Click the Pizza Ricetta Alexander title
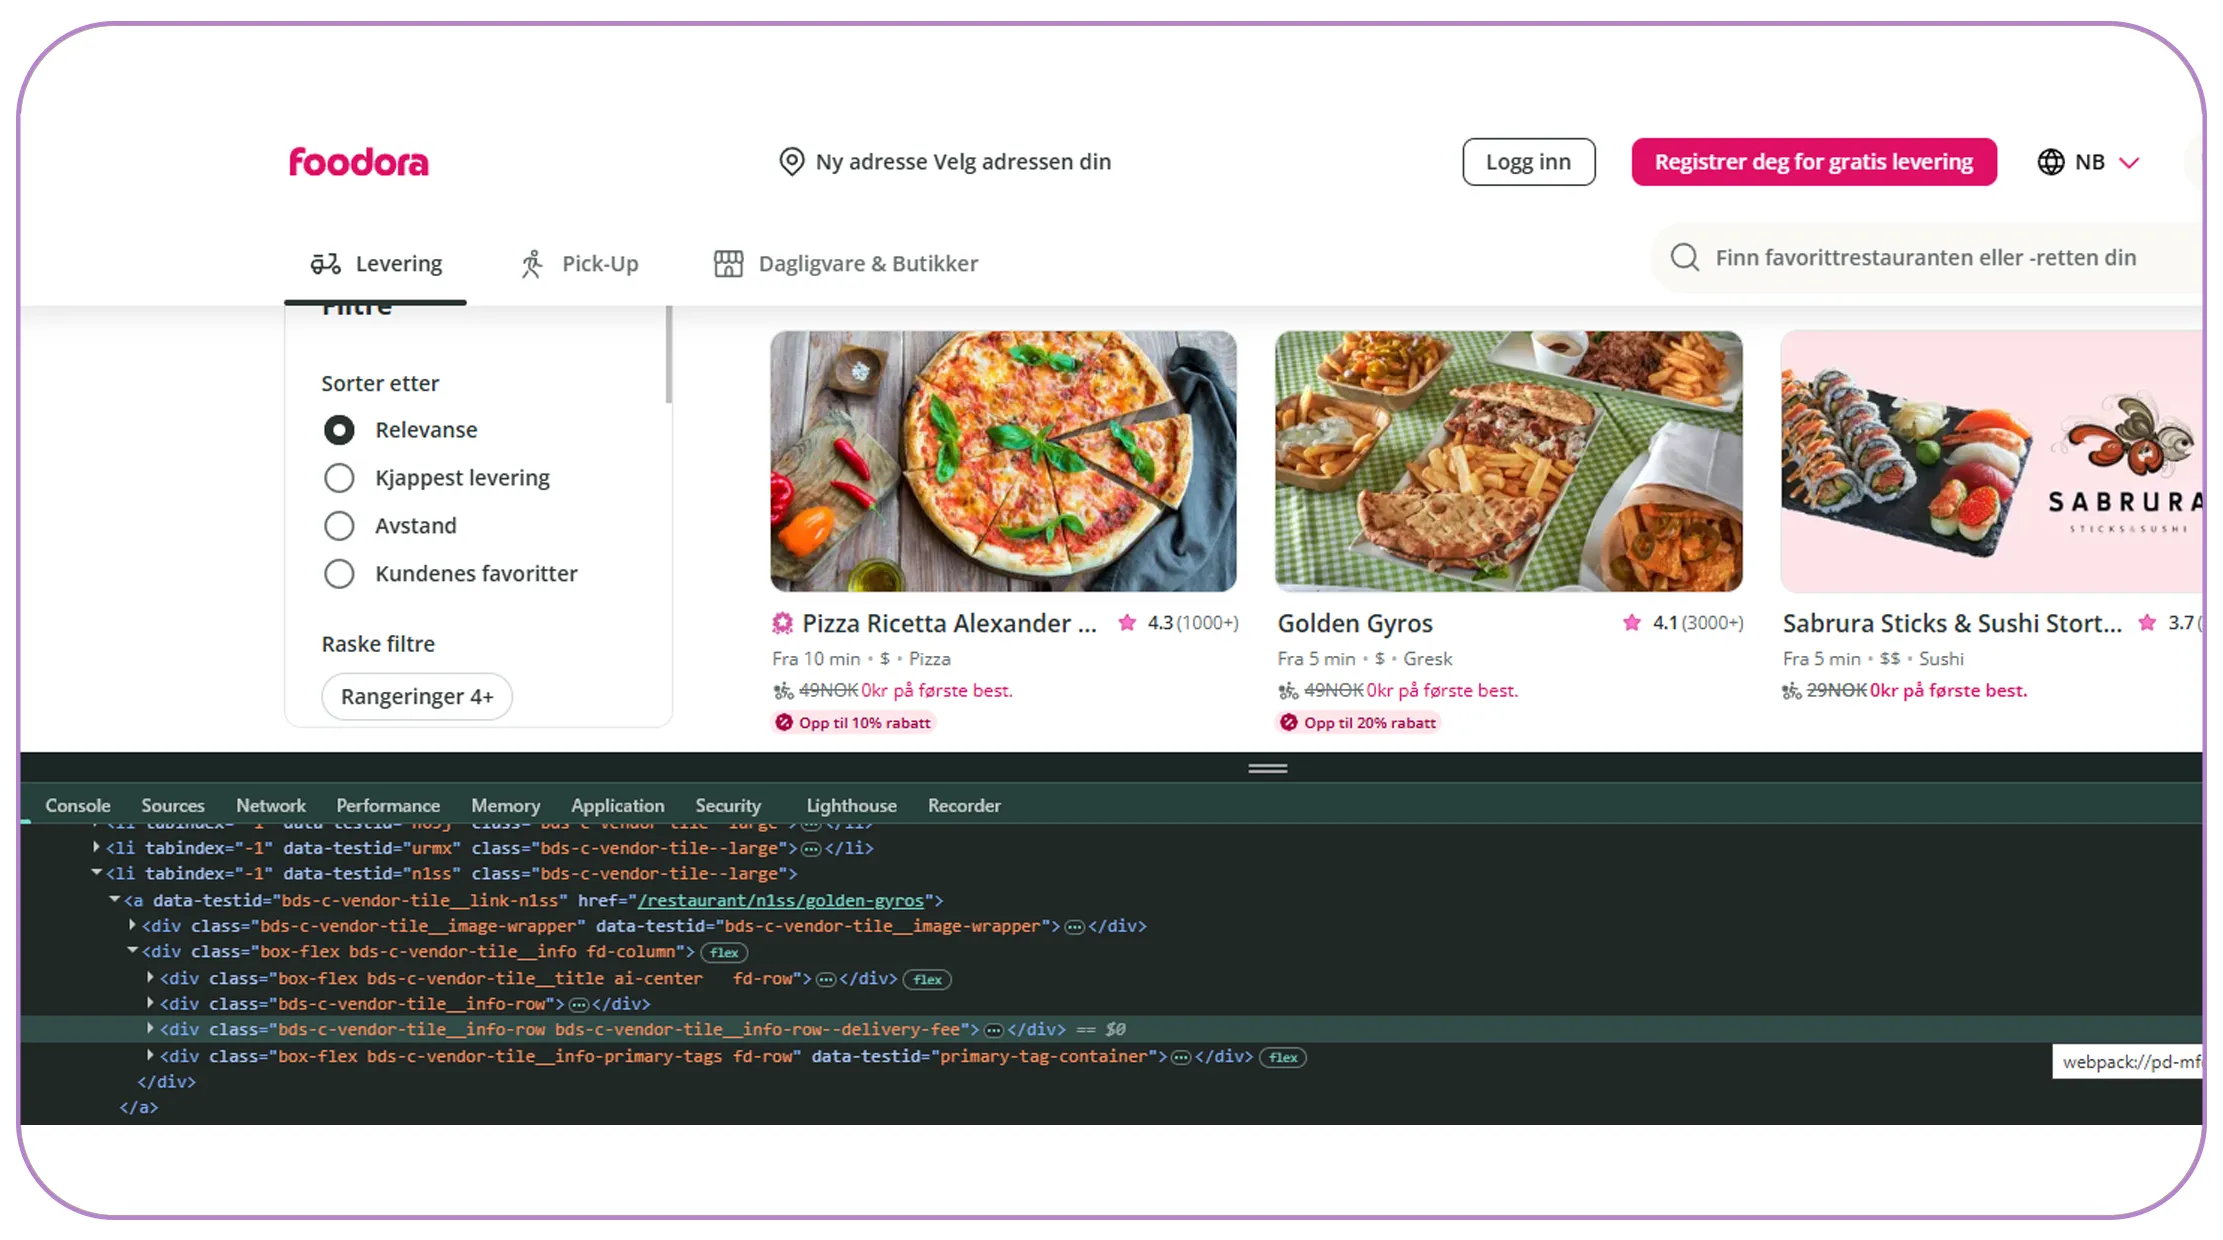 (950, 624)
